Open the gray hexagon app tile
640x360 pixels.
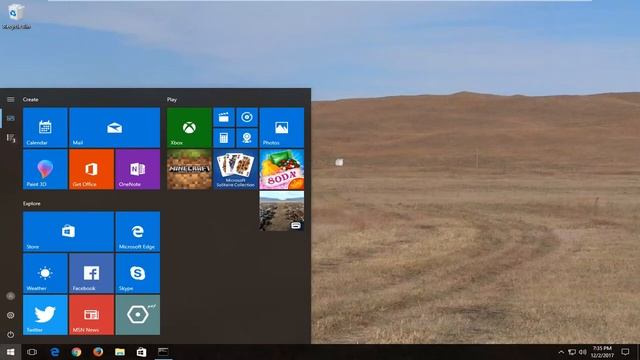pos(138,315)
